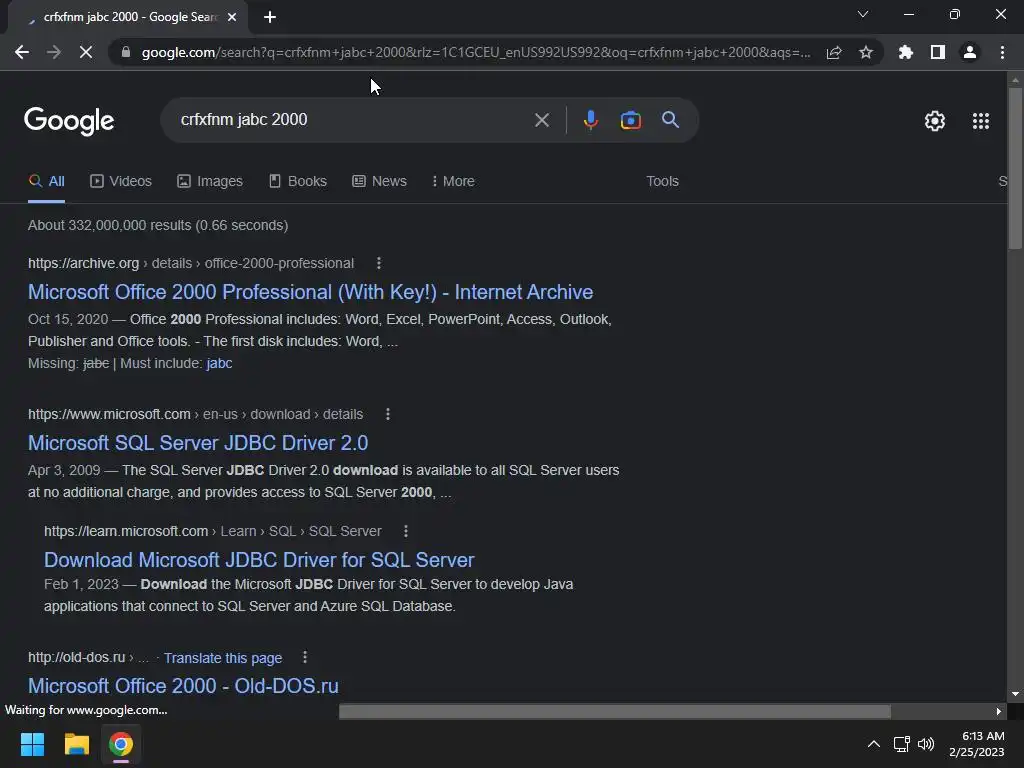Open a new tab with plus button
This screenshot has width=1024, height=768.
(270, 17)
